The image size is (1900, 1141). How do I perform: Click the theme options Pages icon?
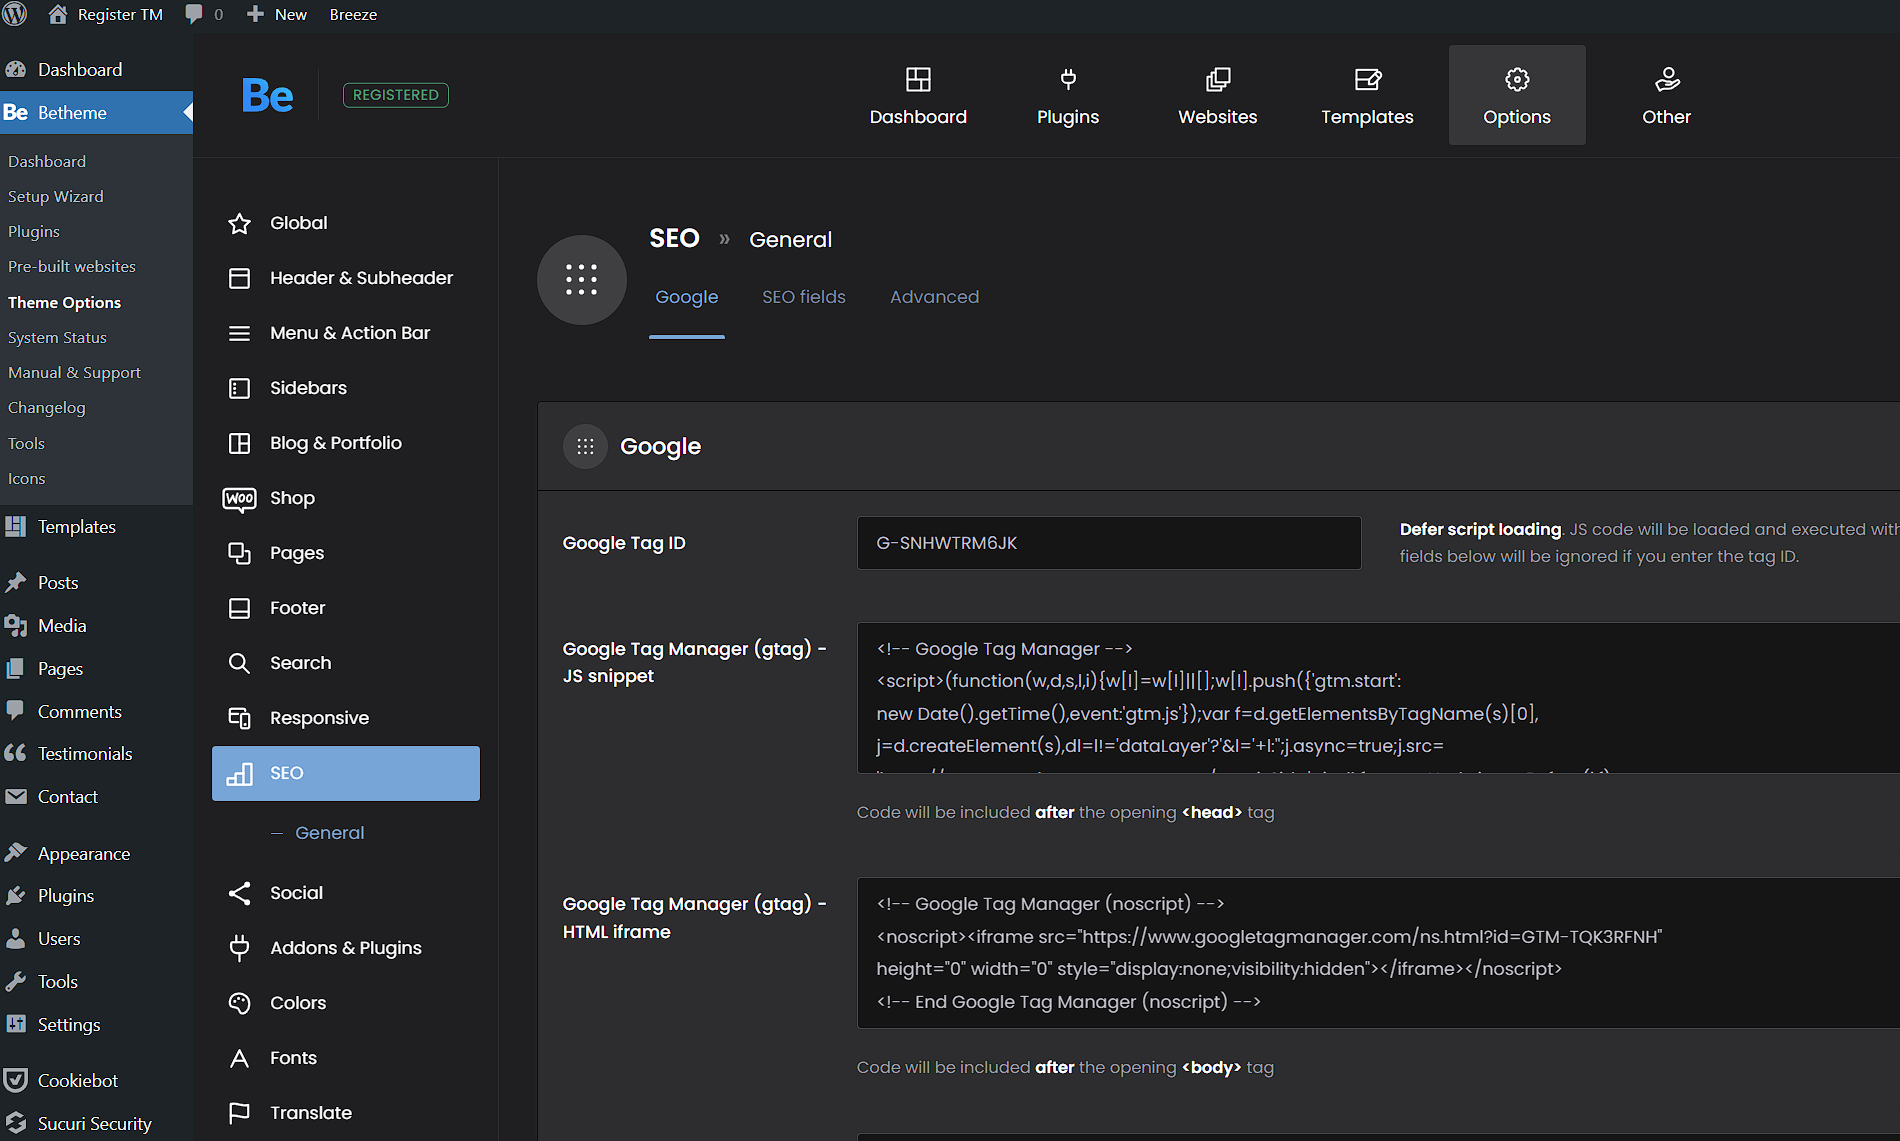(x=239, y=553)
